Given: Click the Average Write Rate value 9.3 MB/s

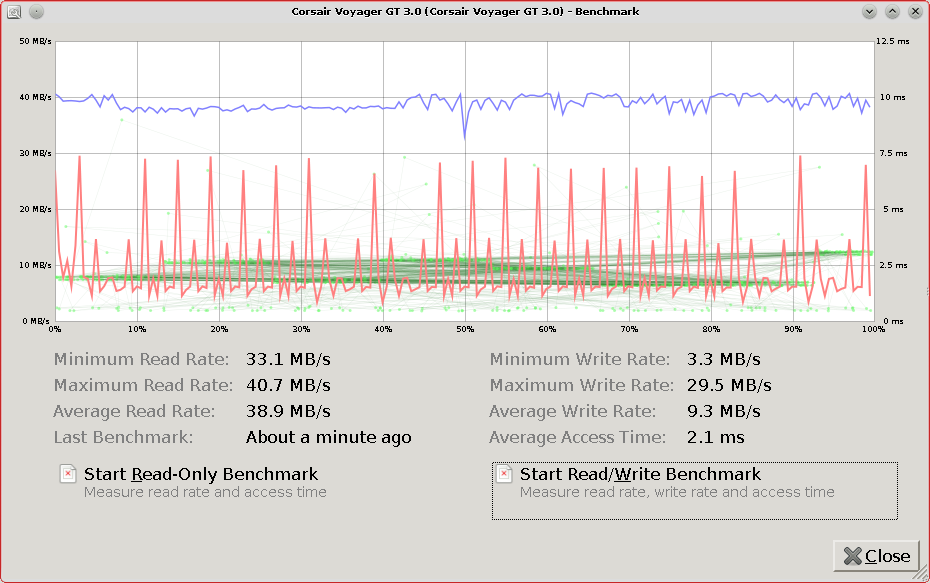Looking at the screenshot, I should 724,412.
